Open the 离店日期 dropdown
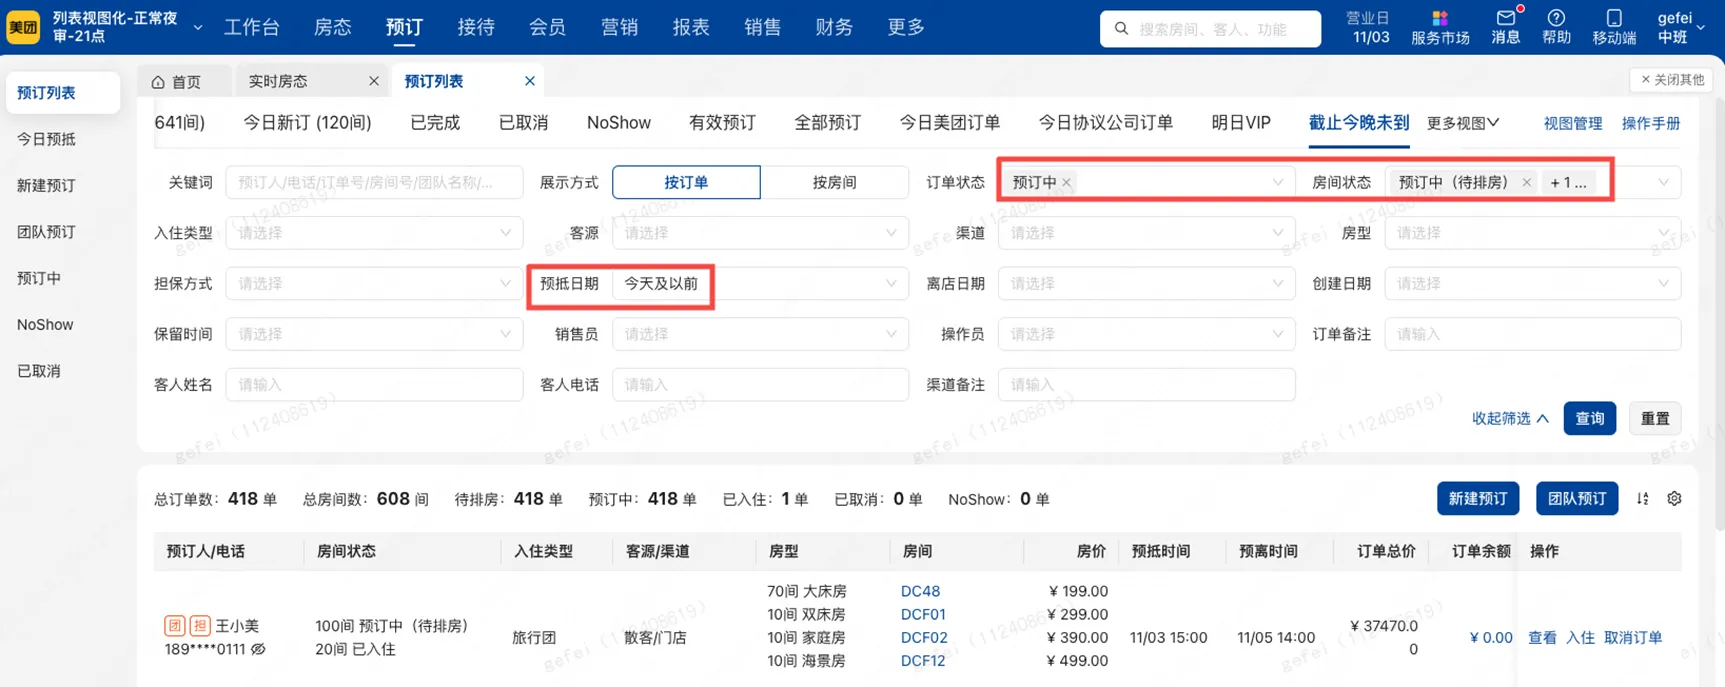1725x687 pixels. (1146, 284)
